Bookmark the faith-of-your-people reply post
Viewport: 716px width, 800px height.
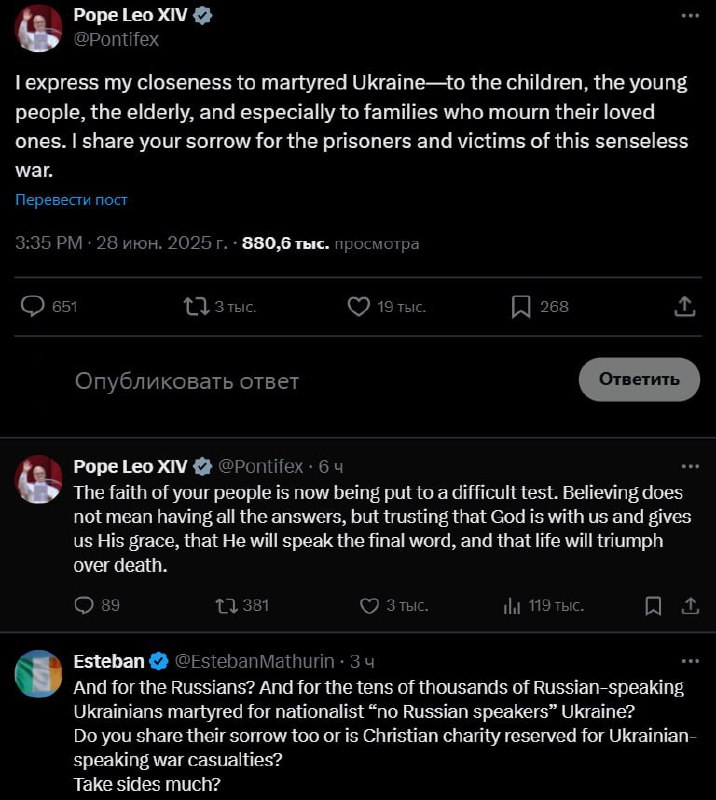653,605
